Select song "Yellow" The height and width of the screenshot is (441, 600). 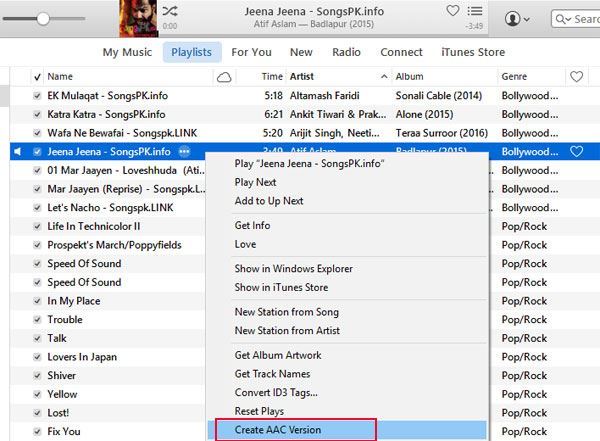[62, 394]
